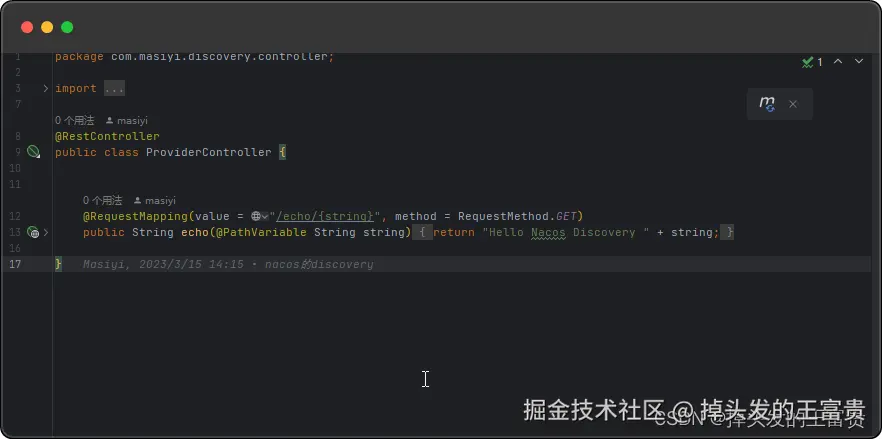Viewport: 882px width, 439px height.
Task: Click the masiyi author hint above the class
Action: 127,120
